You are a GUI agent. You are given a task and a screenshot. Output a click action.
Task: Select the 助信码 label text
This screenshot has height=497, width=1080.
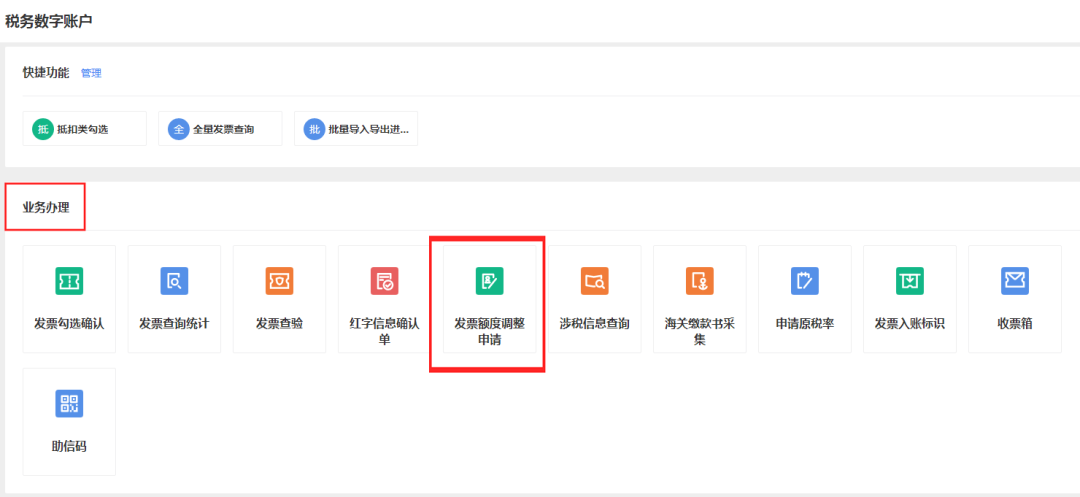[x=69, y=446]
